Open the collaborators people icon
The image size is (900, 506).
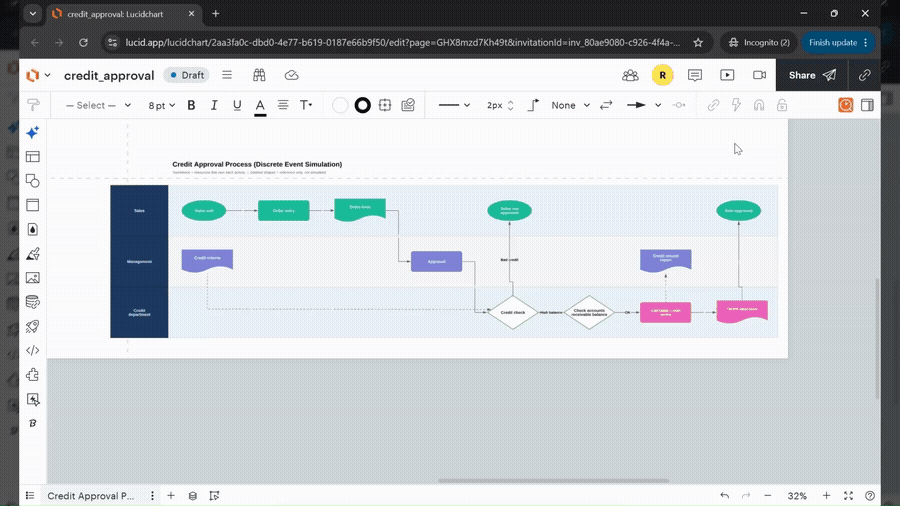click(630, 75)
